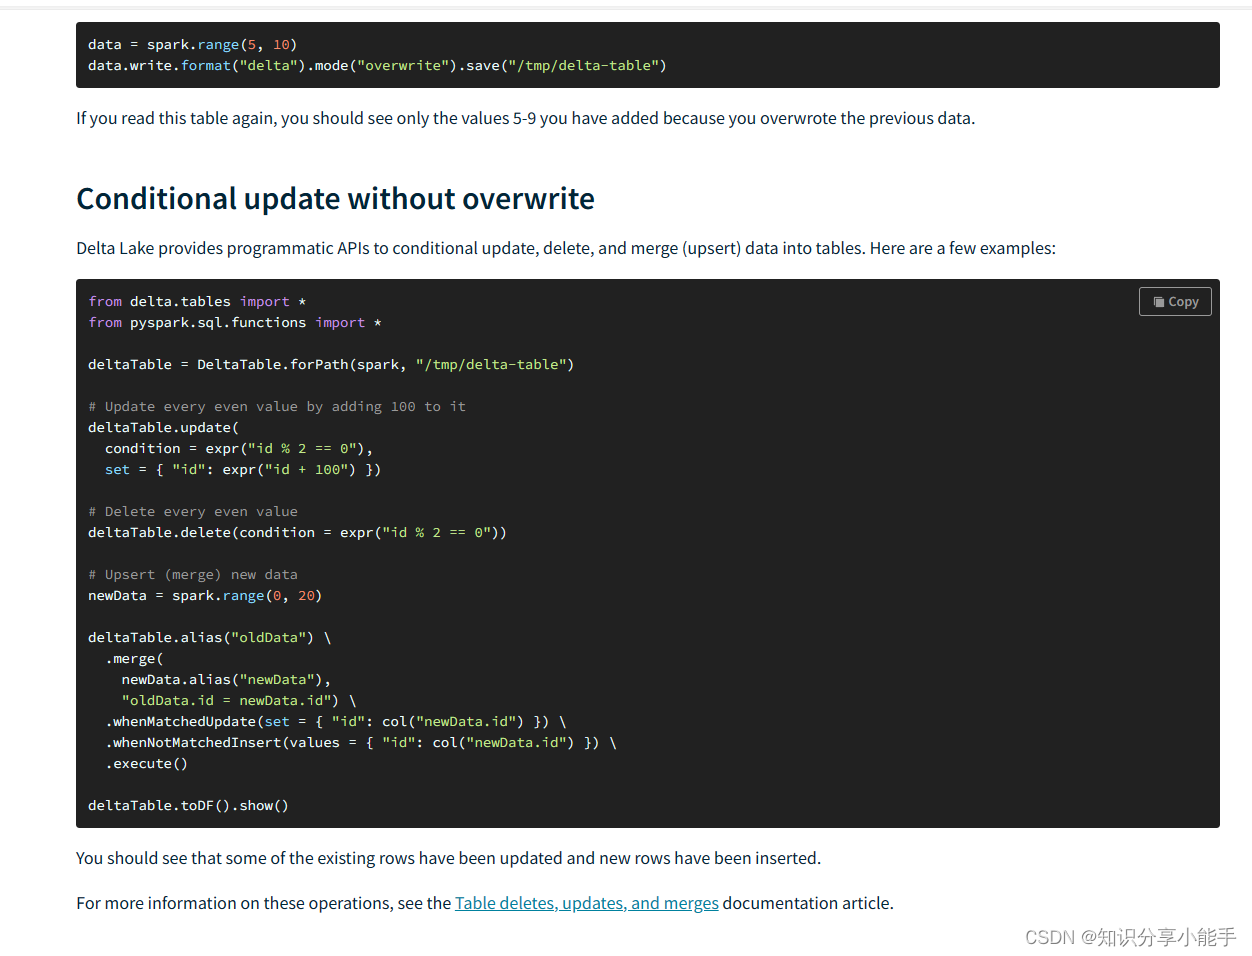The image size is (1252, 956).
Task: Click the DeltaTable.forPath(spark, ...) line
Action: [331, 364]
